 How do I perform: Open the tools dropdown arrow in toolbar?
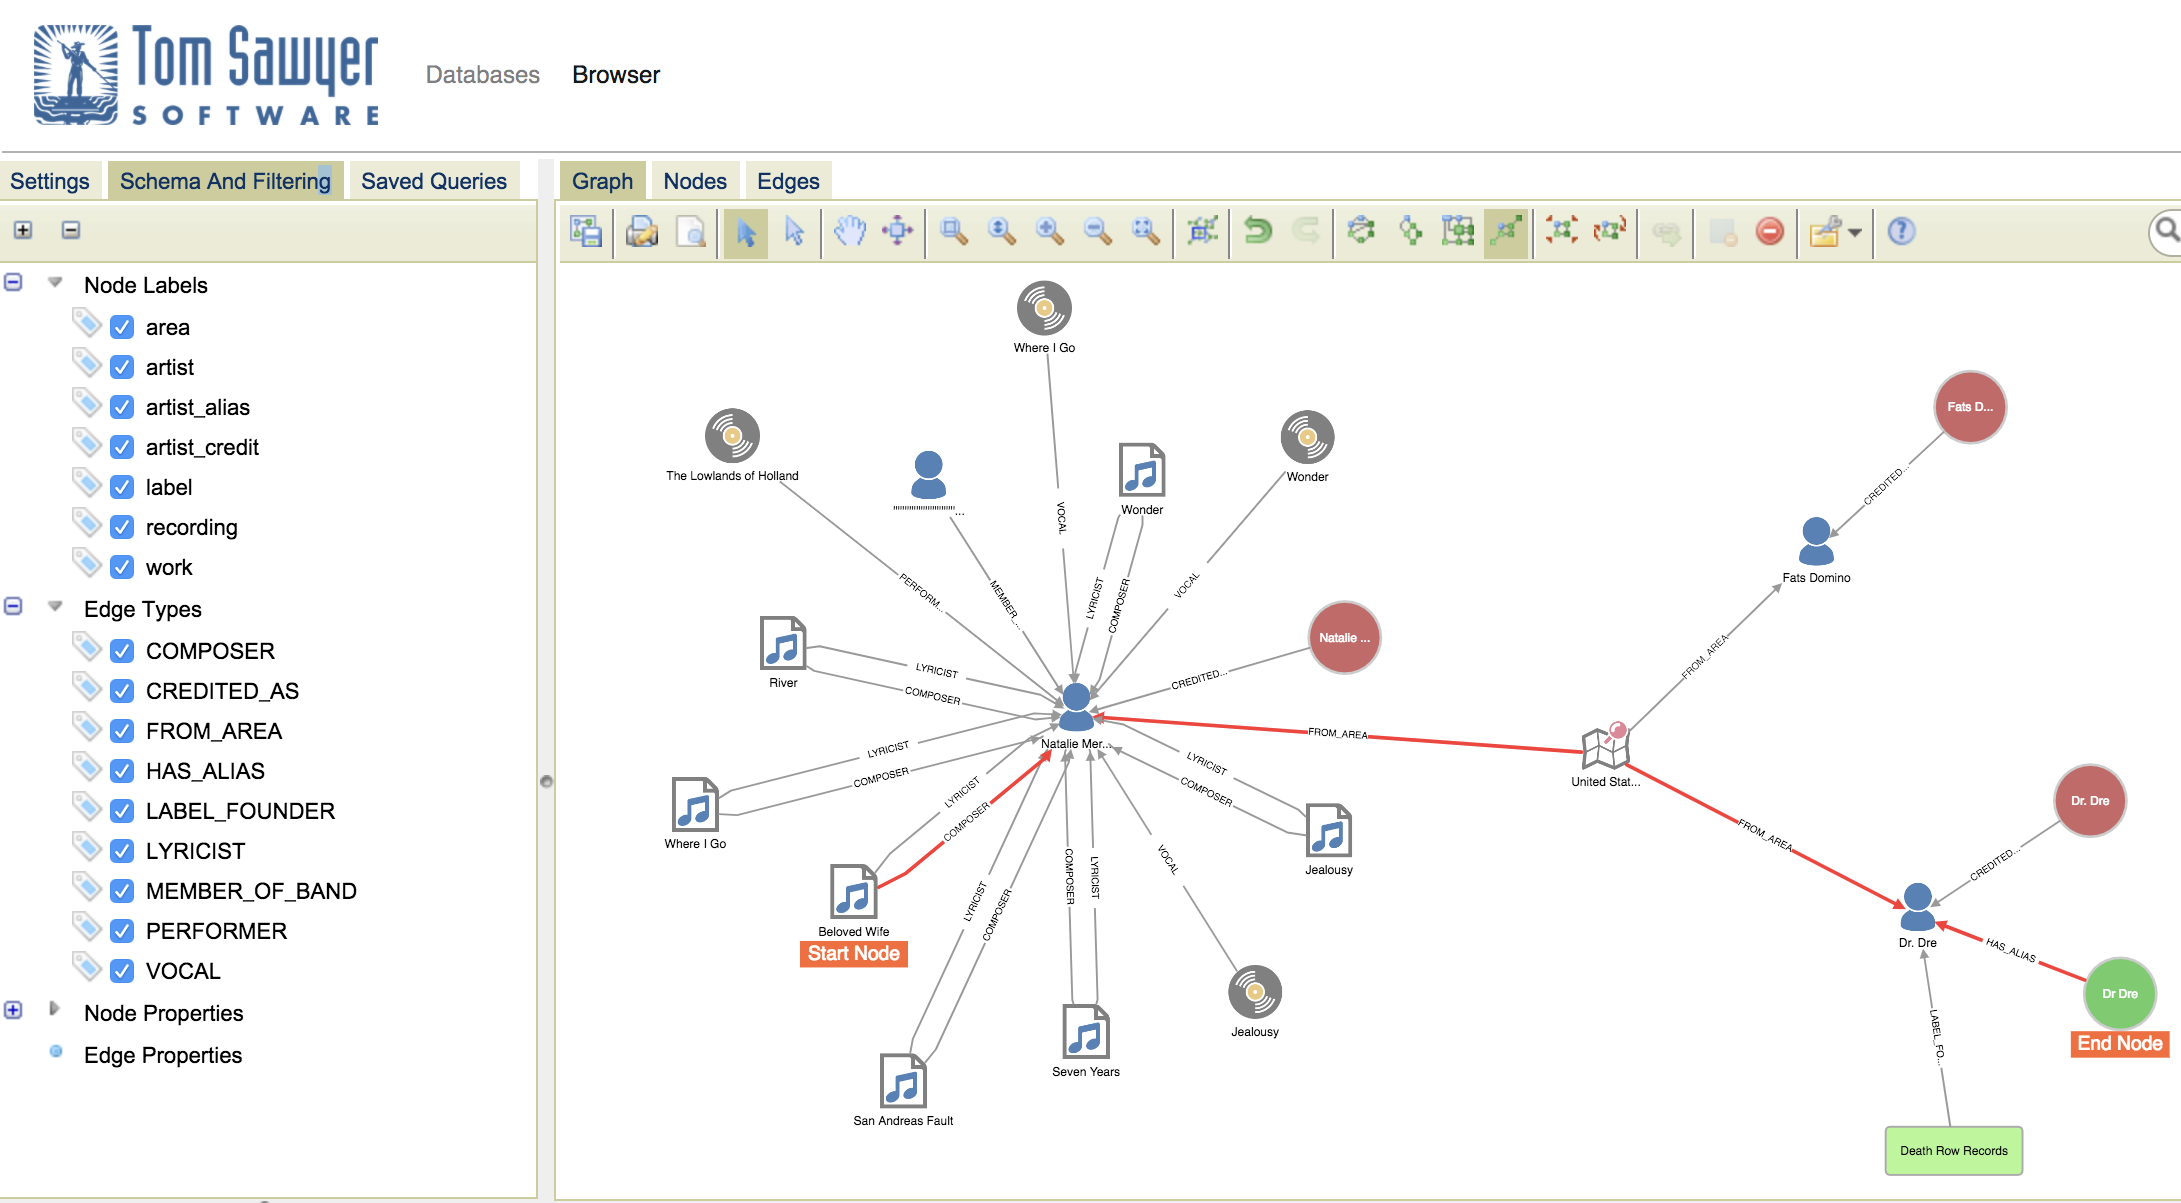point(1855,233)
